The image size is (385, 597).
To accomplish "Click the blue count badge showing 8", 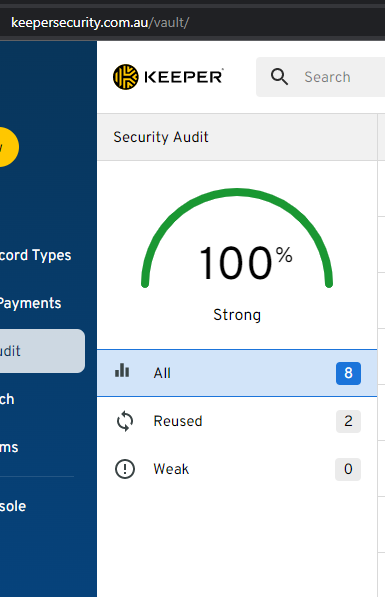I will coord(348,373).
